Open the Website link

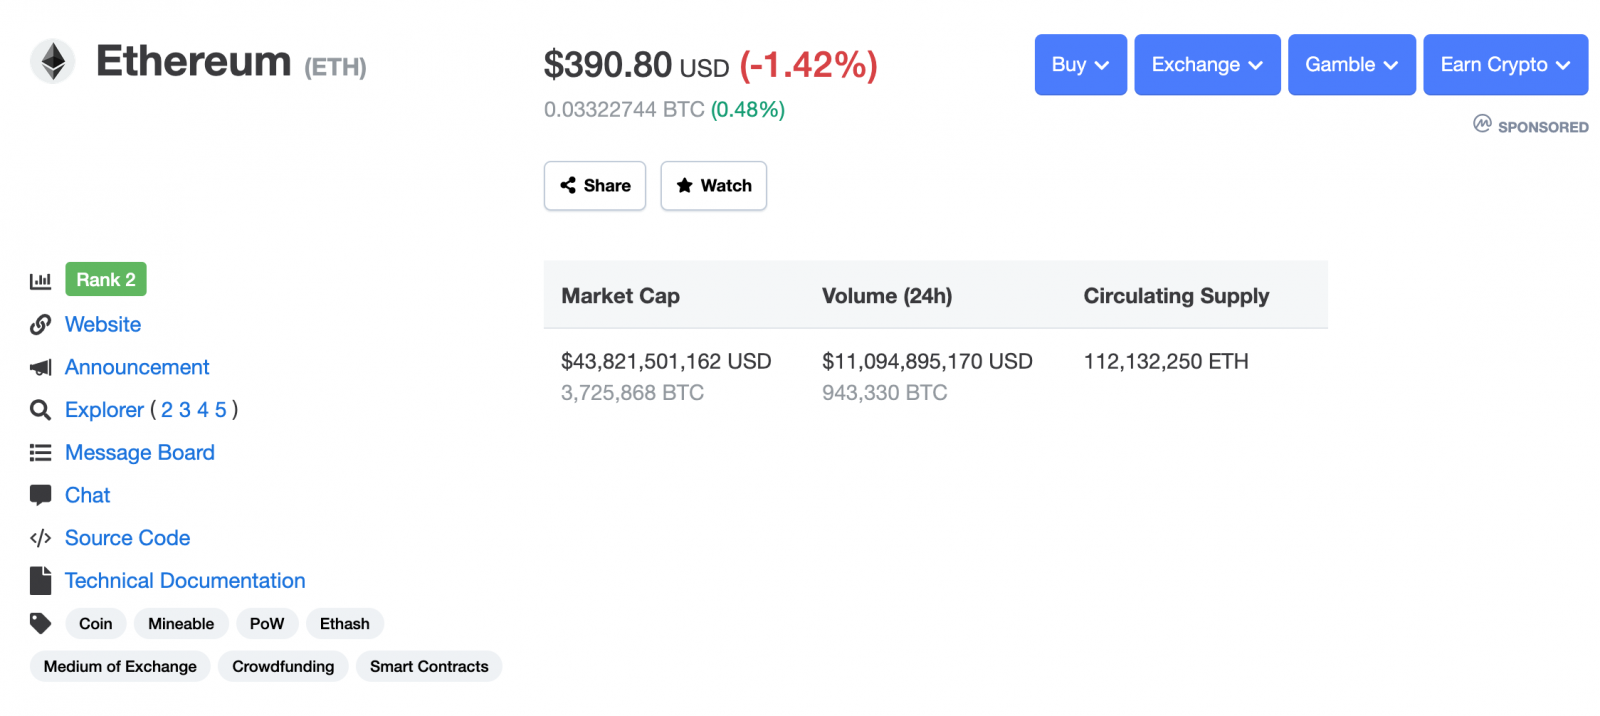(103, 324)
